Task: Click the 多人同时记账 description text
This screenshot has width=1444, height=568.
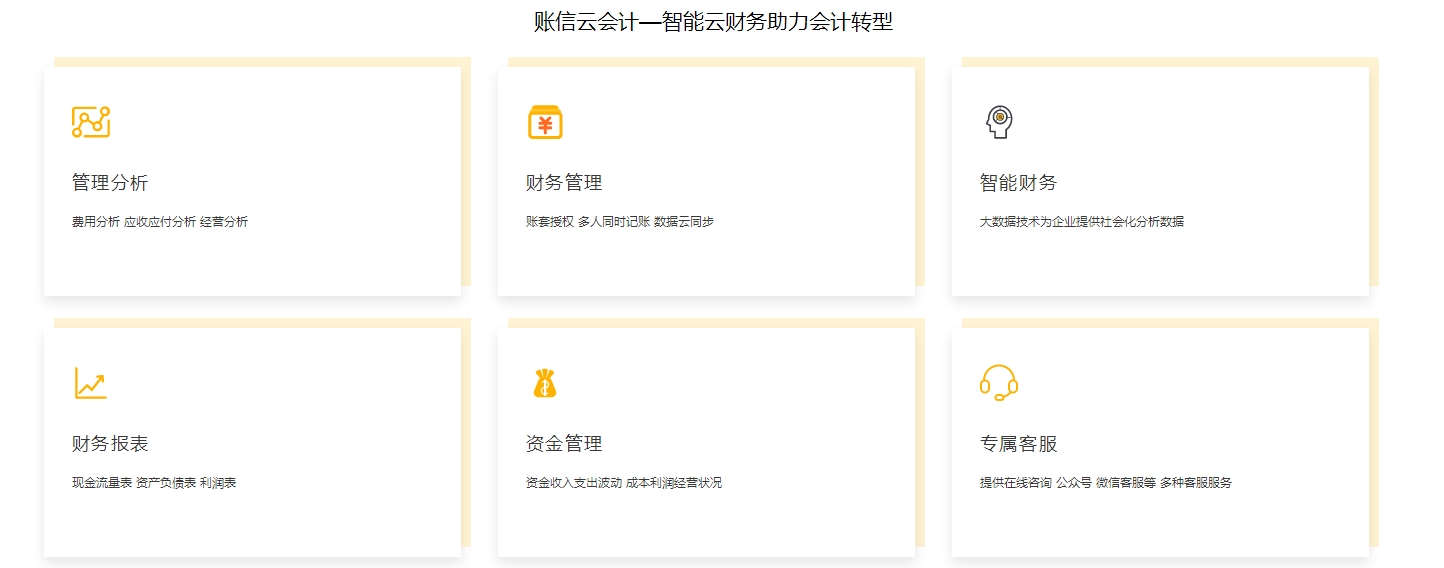Action: (614, 222)
